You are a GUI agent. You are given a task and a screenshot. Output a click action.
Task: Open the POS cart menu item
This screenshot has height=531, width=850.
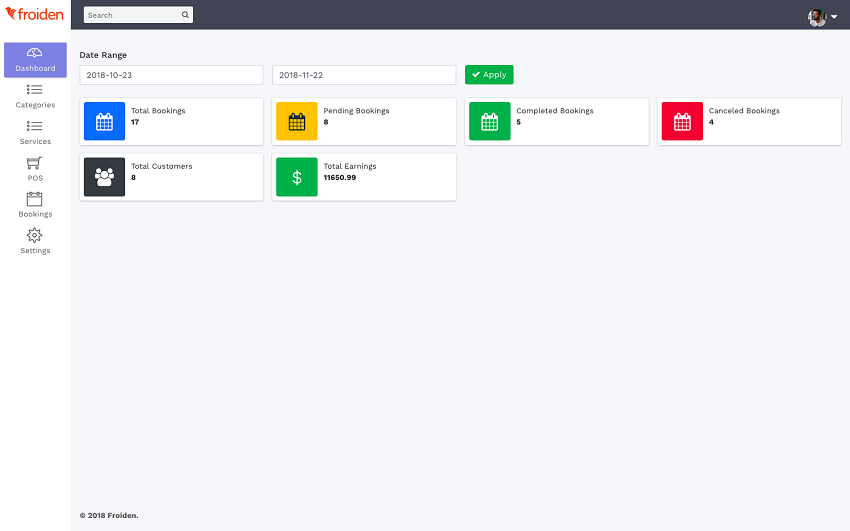pos(35,170)
